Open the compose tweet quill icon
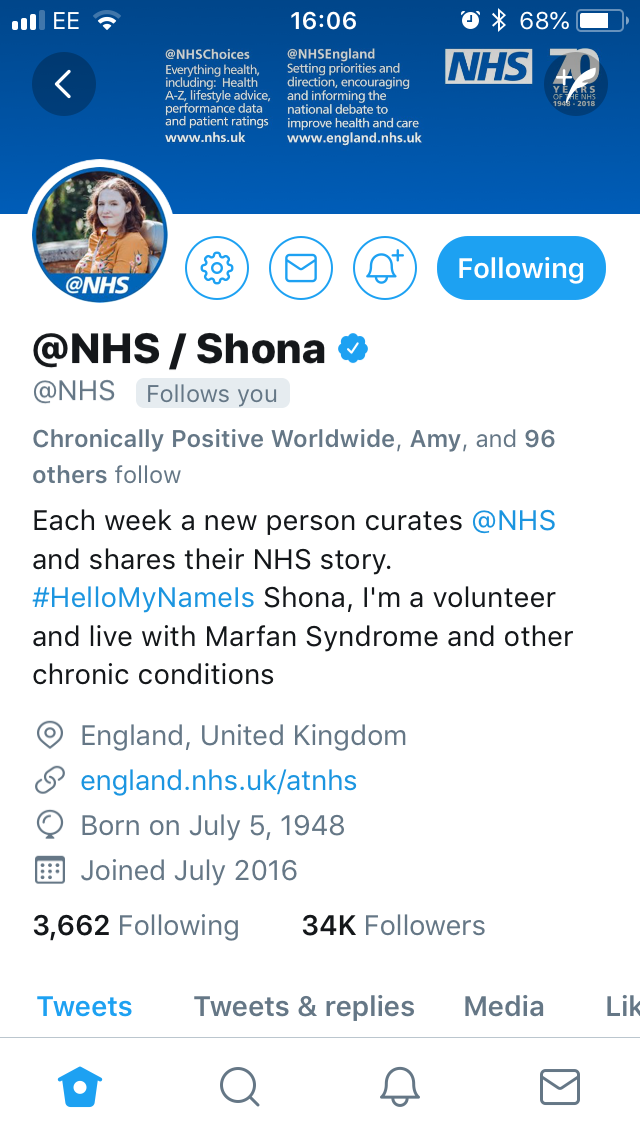This screenshot has width=640, height=1136. tap(576, 84)
